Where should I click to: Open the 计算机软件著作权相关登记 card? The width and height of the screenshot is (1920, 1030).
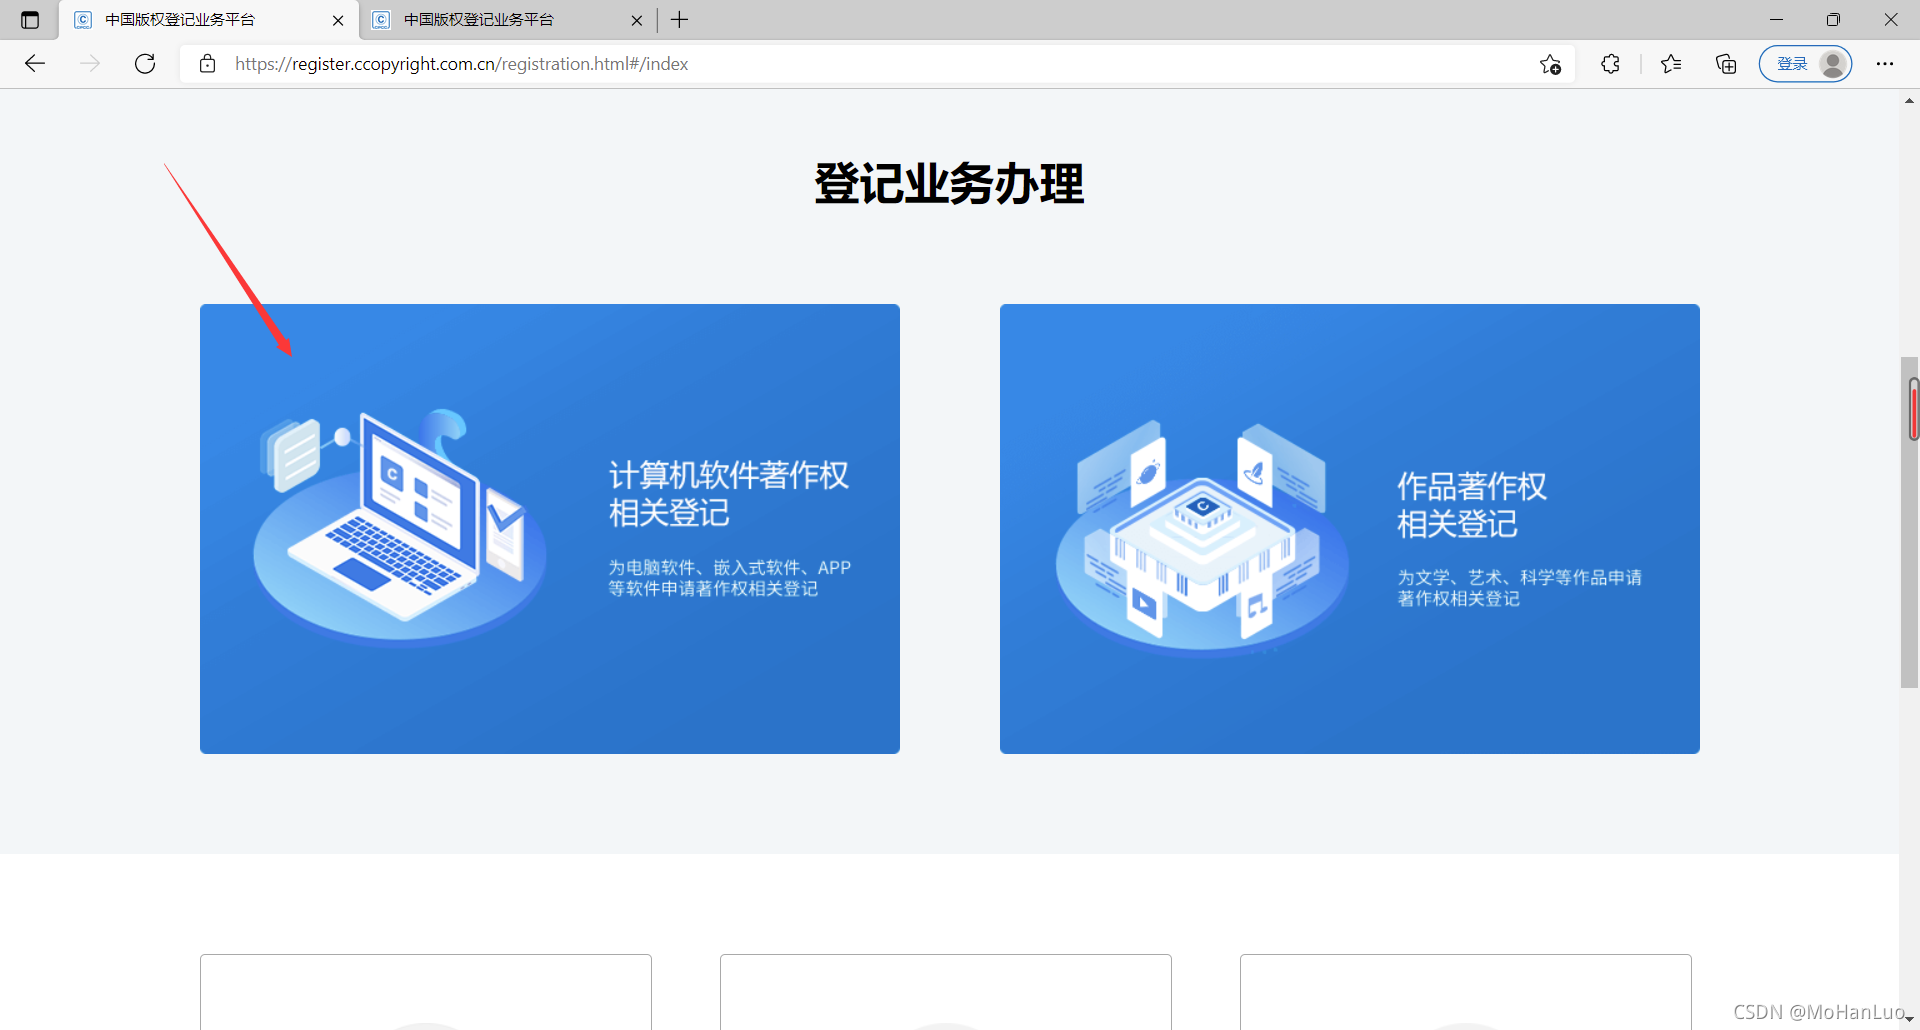pos(550,529)
